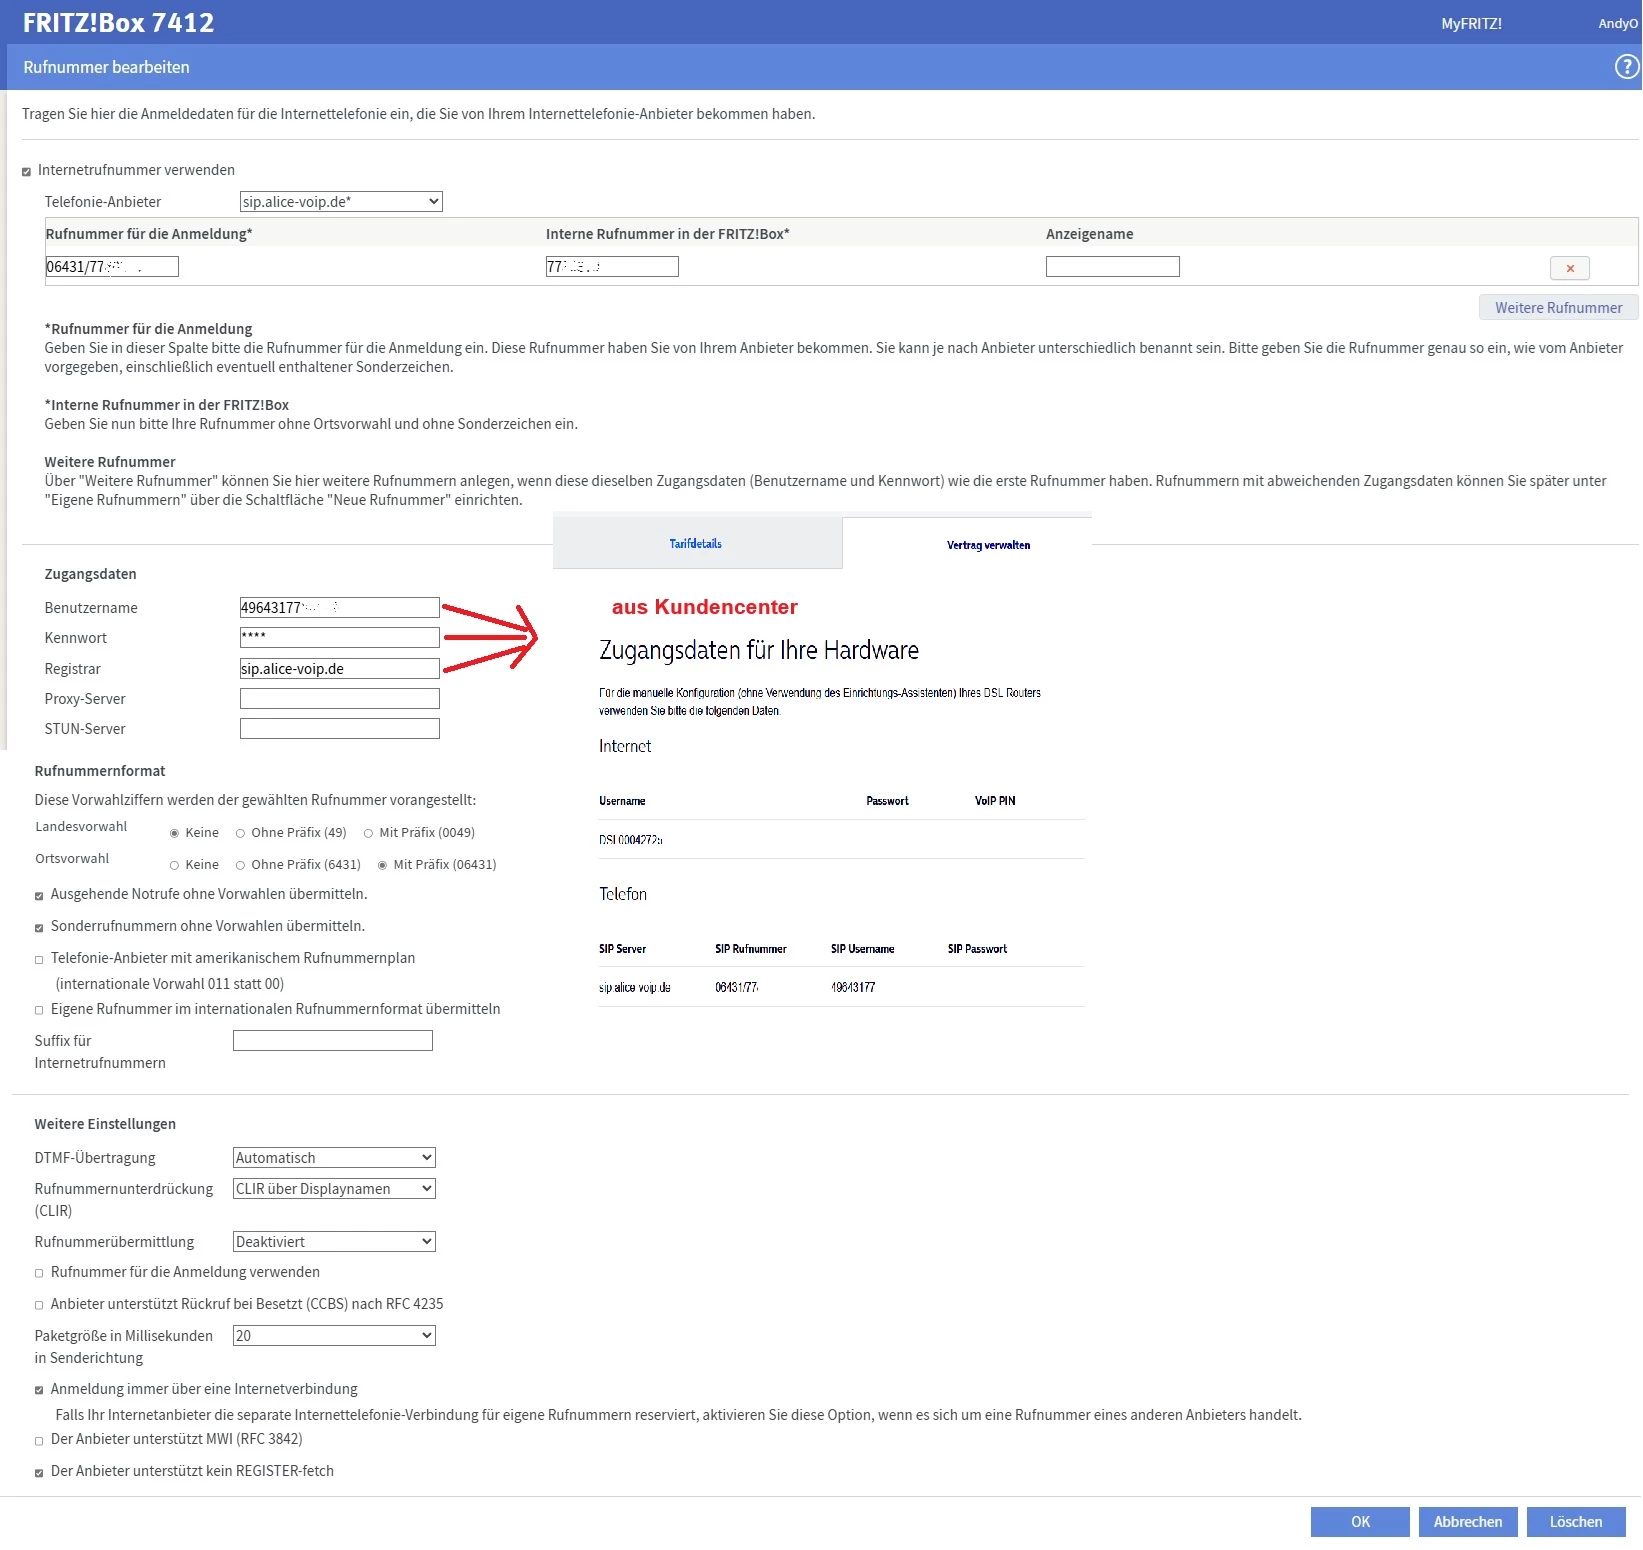Select Ortsvorwahl Mit Präfix (06431)
Viewport: 1643px width, 1550px height.
(x=382, y=865)
